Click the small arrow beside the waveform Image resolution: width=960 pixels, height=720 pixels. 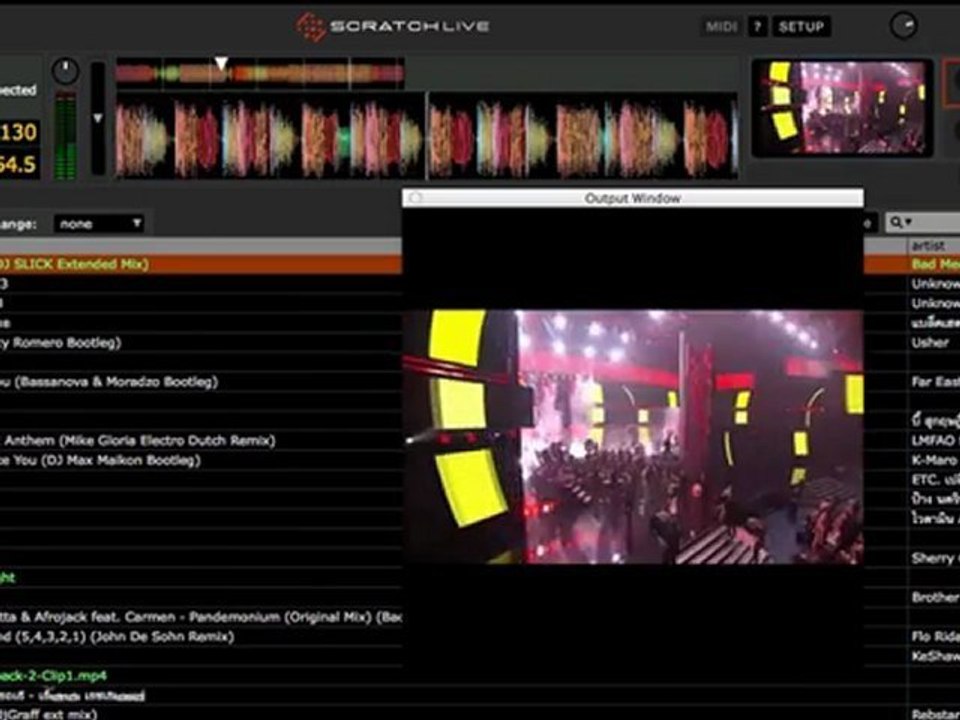point(97,118)
